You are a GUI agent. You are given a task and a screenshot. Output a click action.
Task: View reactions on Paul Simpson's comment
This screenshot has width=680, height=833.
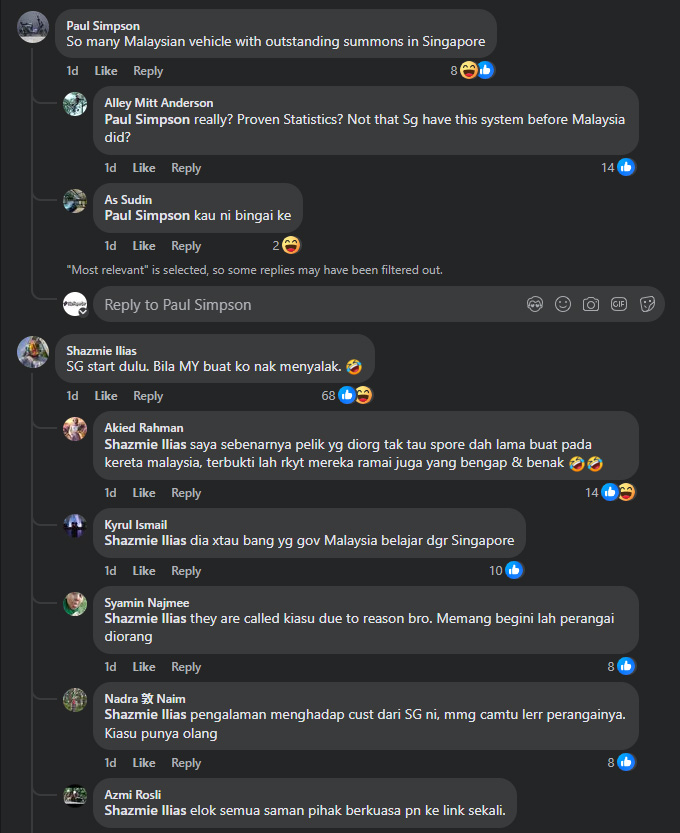pos(473,70)
